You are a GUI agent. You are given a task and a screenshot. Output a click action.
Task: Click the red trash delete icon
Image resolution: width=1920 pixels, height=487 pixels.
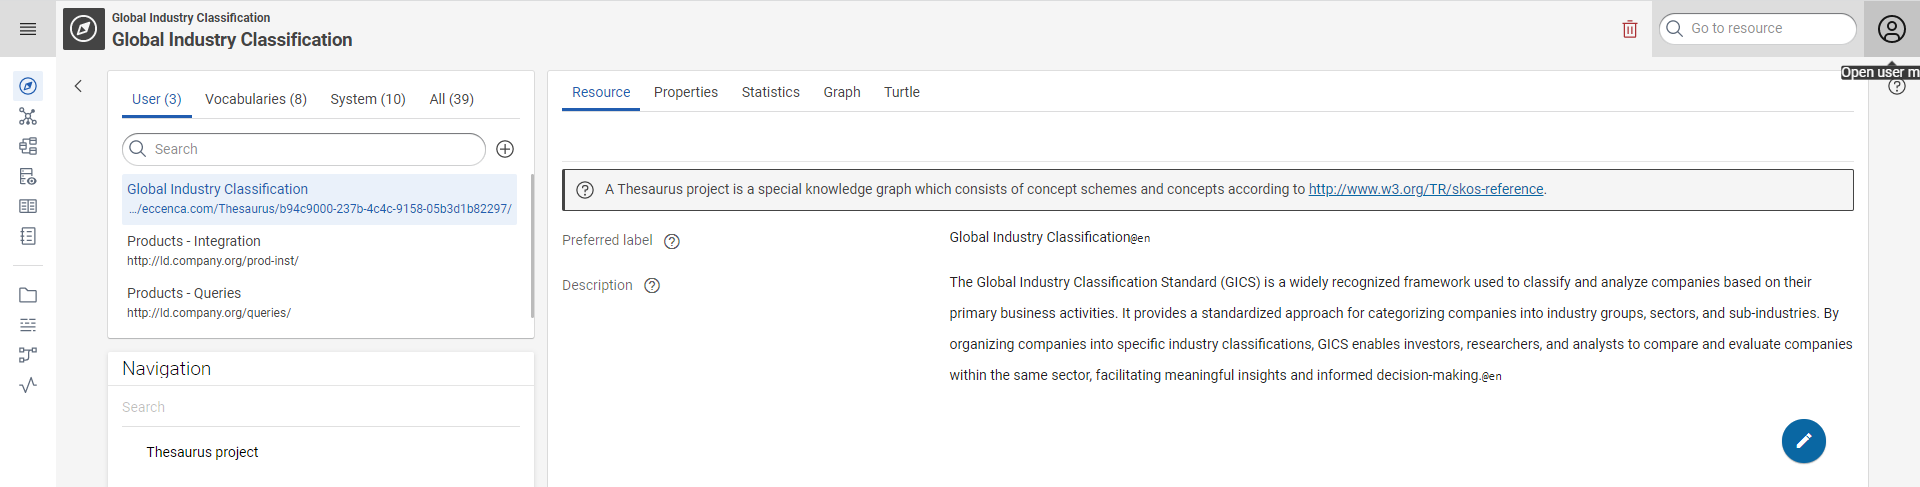point(1630,29)
